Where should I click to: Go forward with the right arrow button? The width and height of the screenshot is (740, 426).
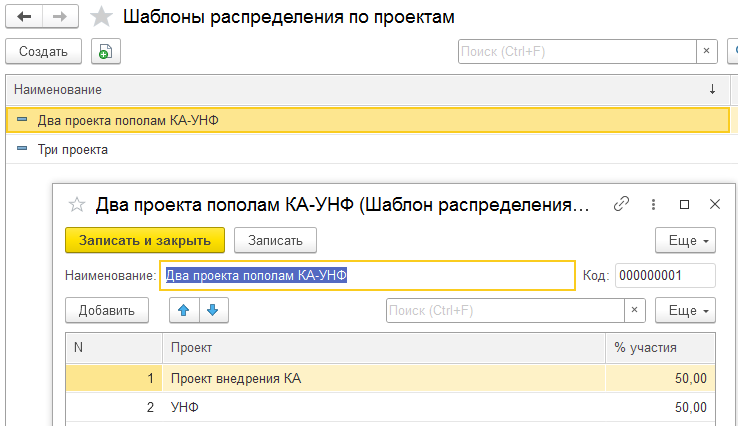pos(60,17)
